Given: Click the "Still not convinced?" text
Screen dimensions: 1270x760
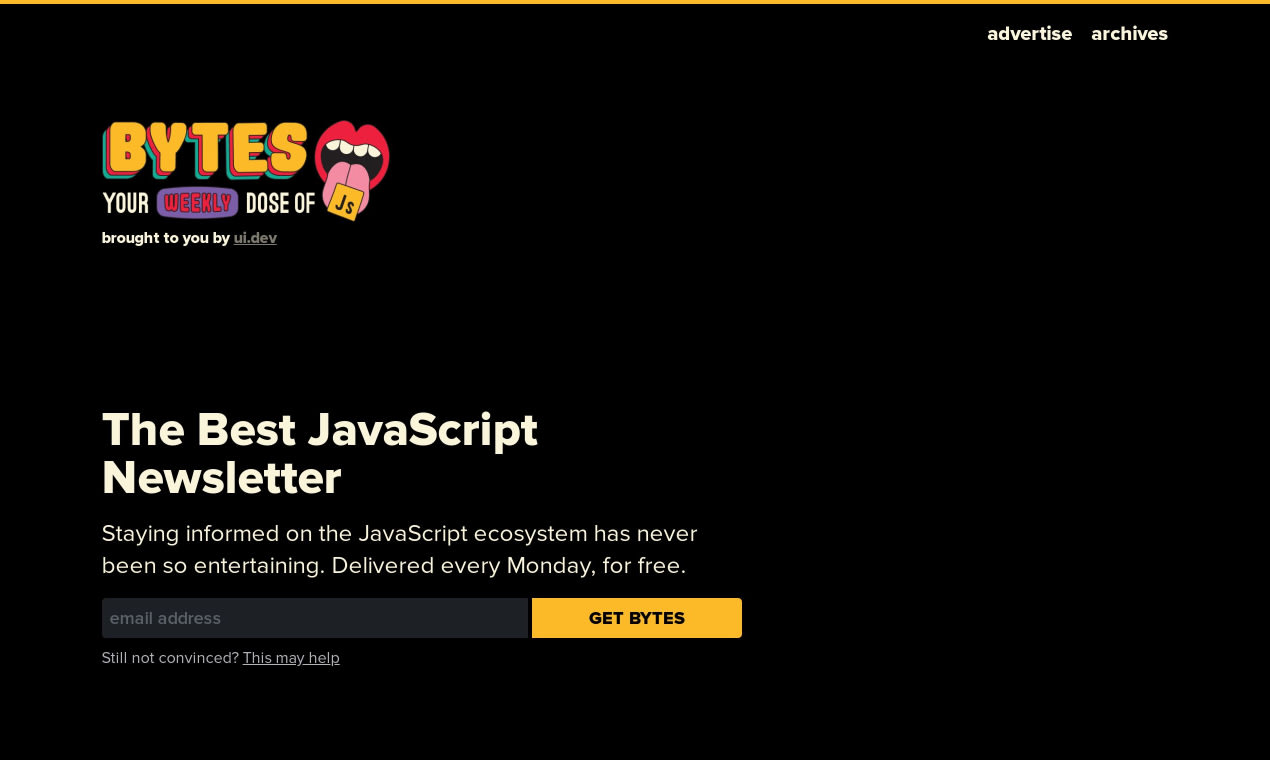Looking at the screenshot, I should tap(170, 658).
